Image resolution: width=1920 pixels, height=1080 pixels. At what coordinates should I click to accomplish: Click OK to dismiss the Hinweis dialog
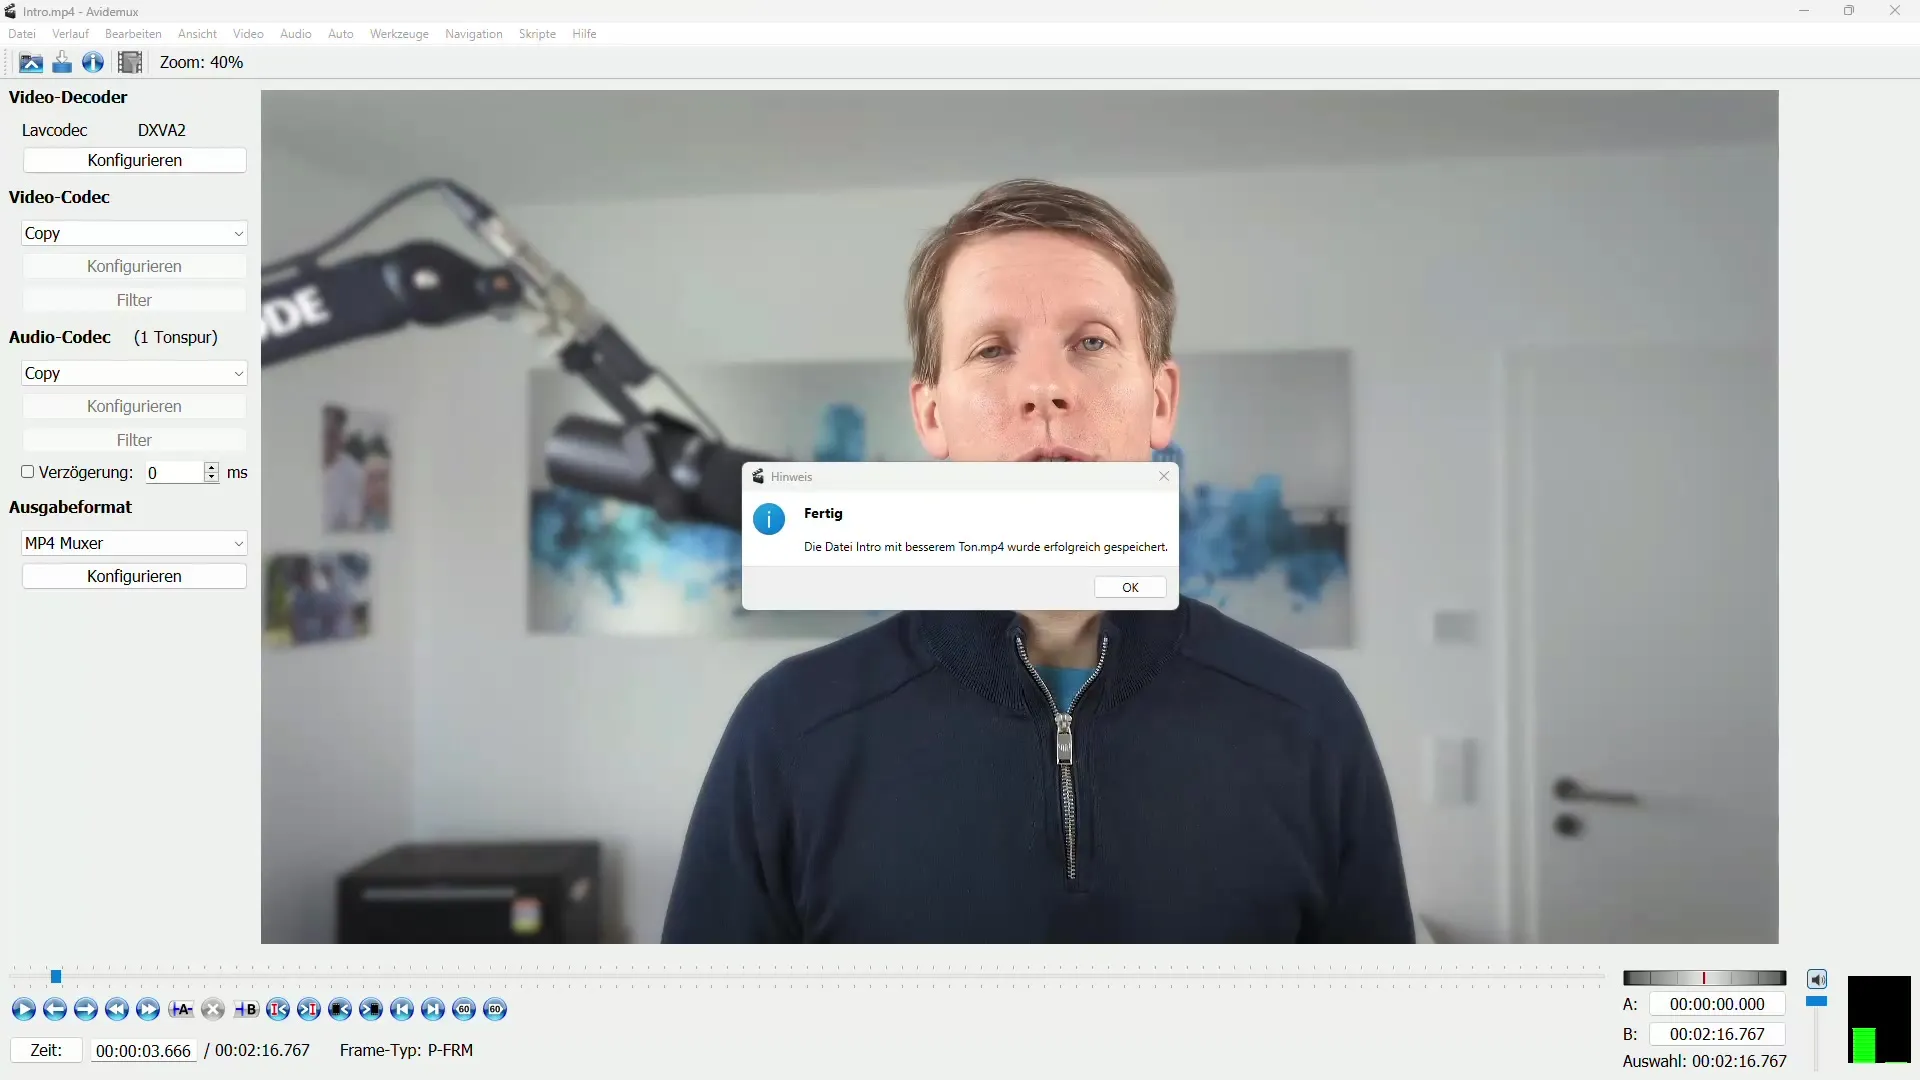point(1130,587)
